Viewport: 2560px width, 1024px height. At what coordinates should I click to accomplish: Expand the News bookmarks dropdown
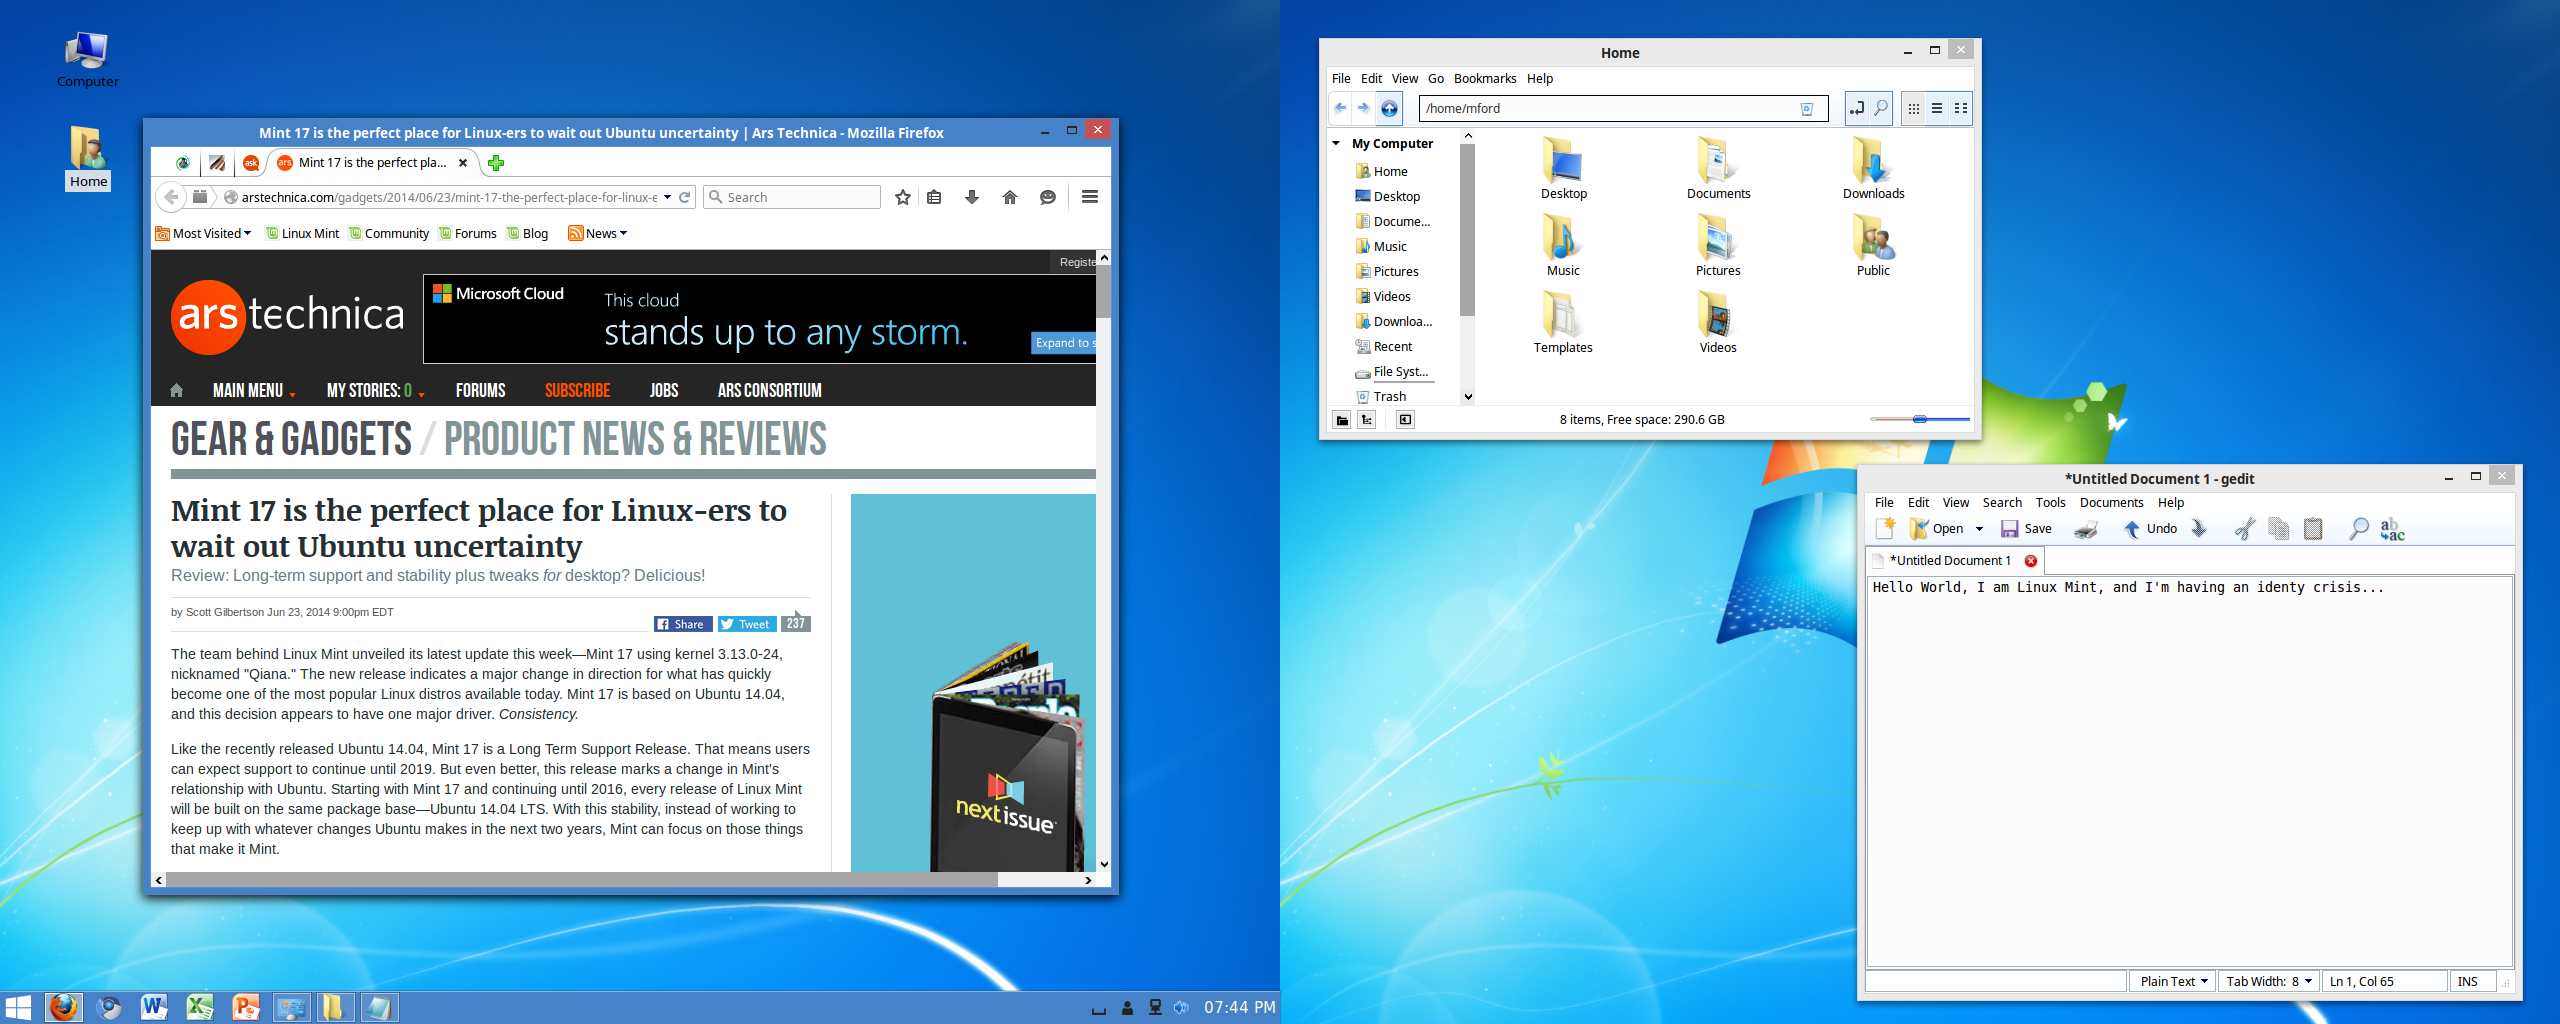598,233
